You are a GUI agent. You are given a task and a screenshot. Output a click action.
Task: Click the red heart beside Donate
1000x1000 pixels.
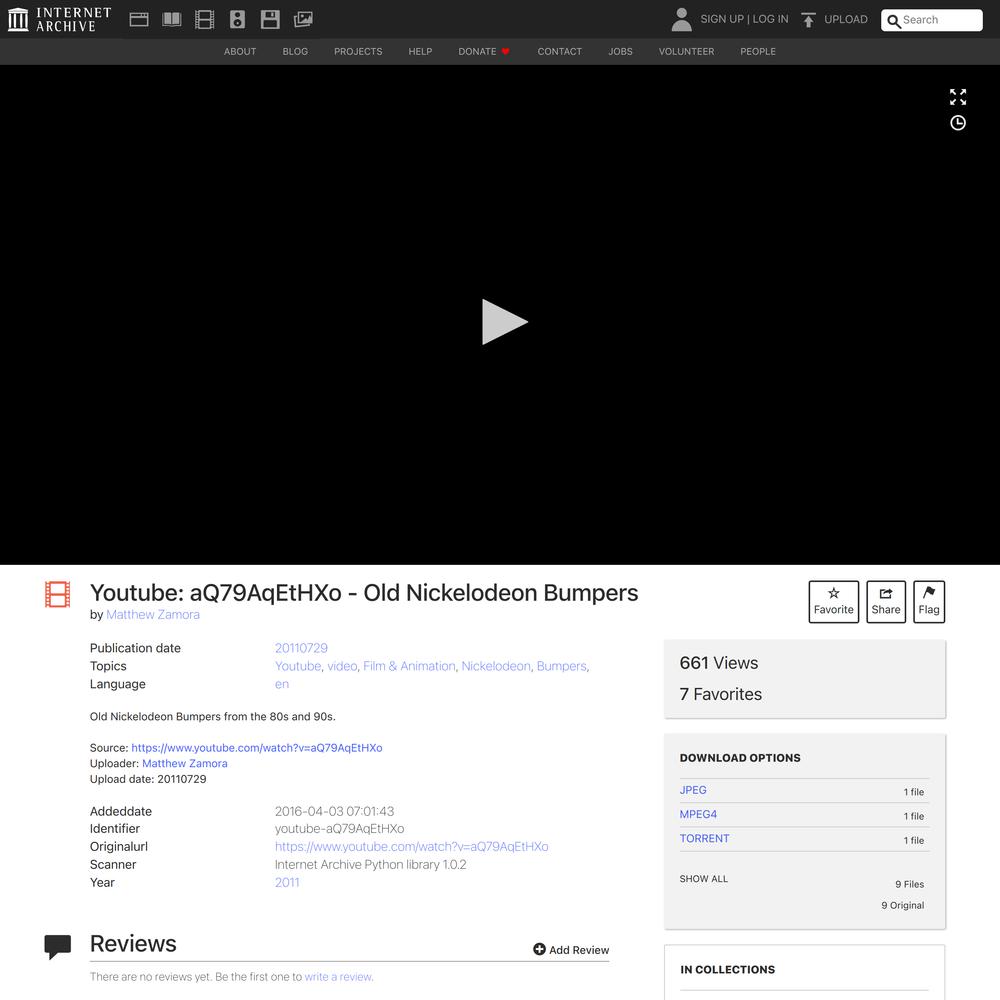point(505,52)
